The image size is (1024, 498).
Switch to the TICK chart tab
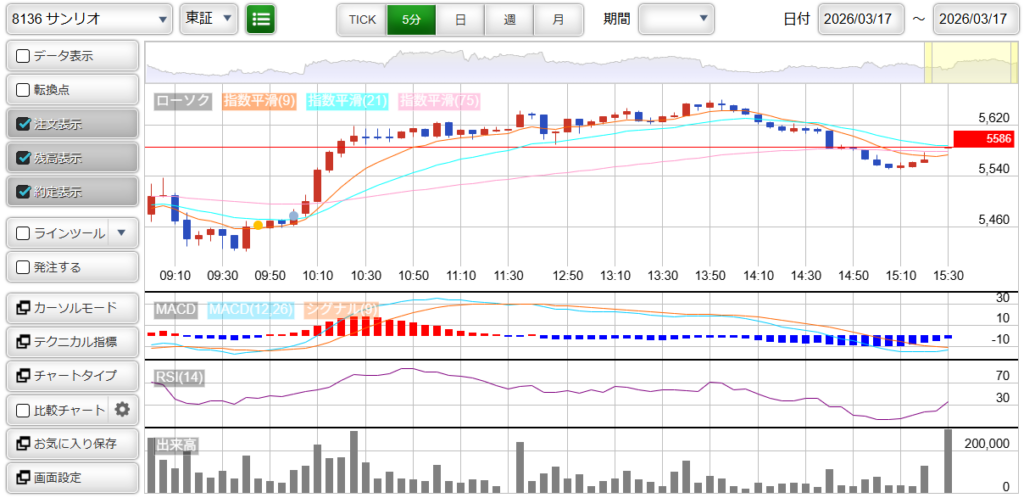click(x=361, y=19)
